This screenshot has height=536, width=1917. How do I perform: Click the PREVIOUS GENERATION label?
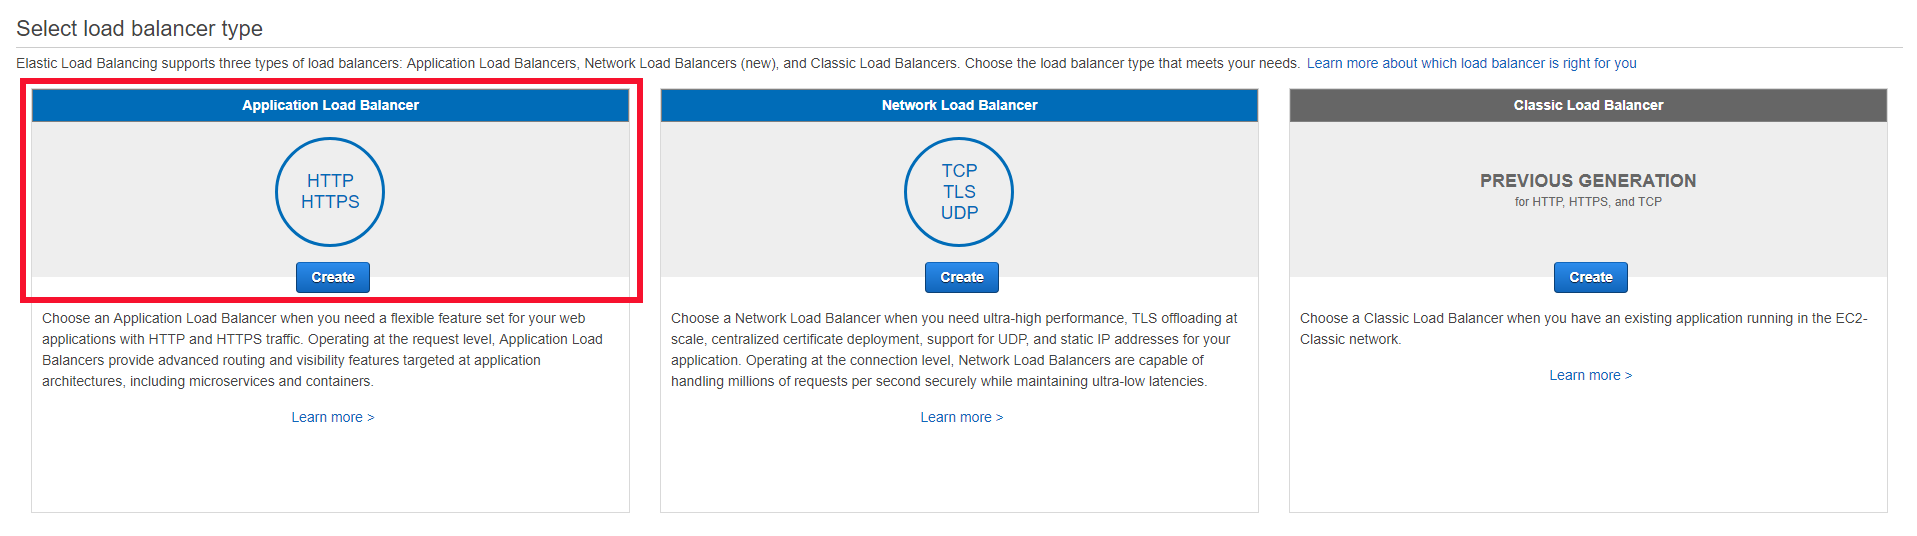click(x=1588, y=181)
